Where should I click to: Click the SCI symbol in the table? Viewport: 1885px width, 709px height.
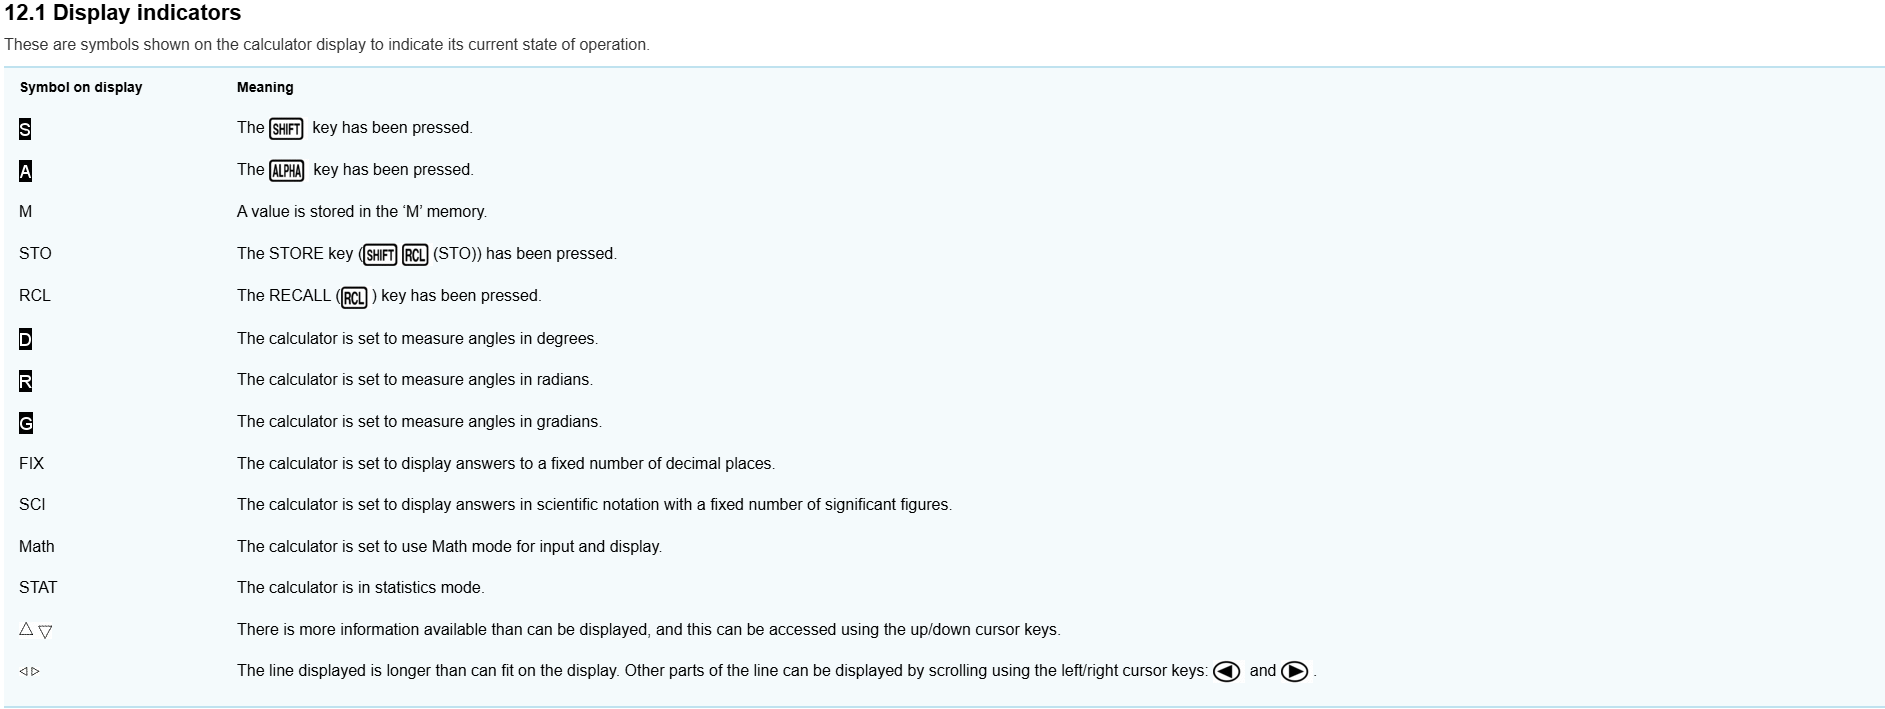(x=32, y=504)
